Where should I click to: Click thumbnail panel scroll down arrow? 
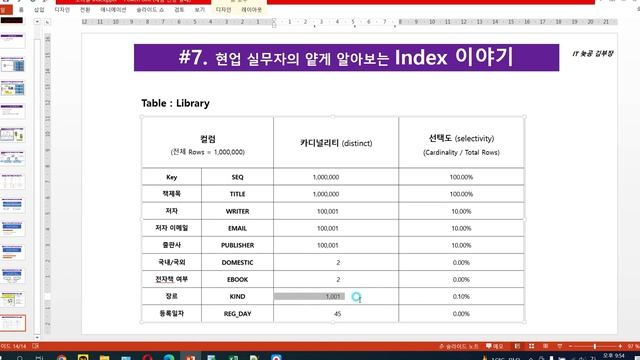coord(37,338)
